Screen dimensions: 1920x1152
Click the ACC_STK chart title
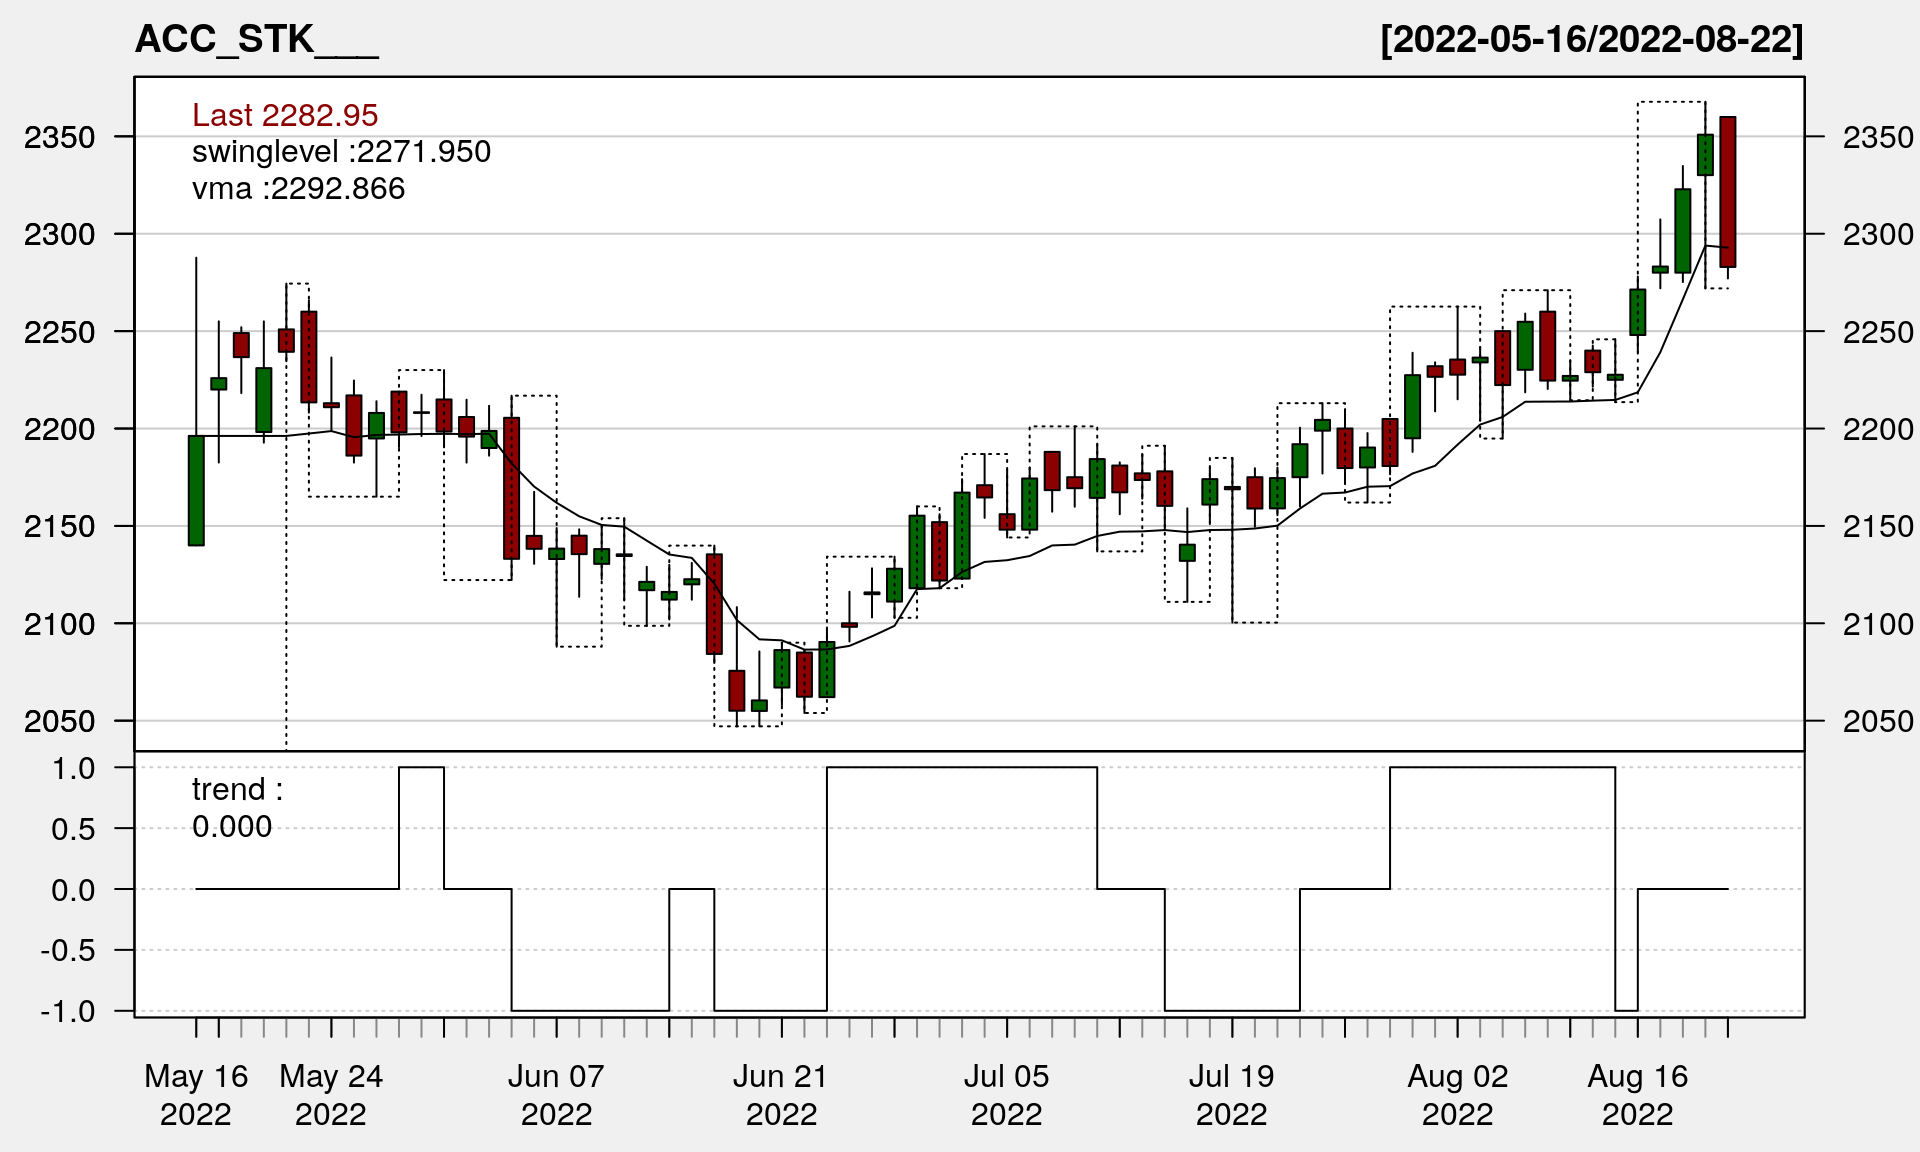click(x=256, y=40)
